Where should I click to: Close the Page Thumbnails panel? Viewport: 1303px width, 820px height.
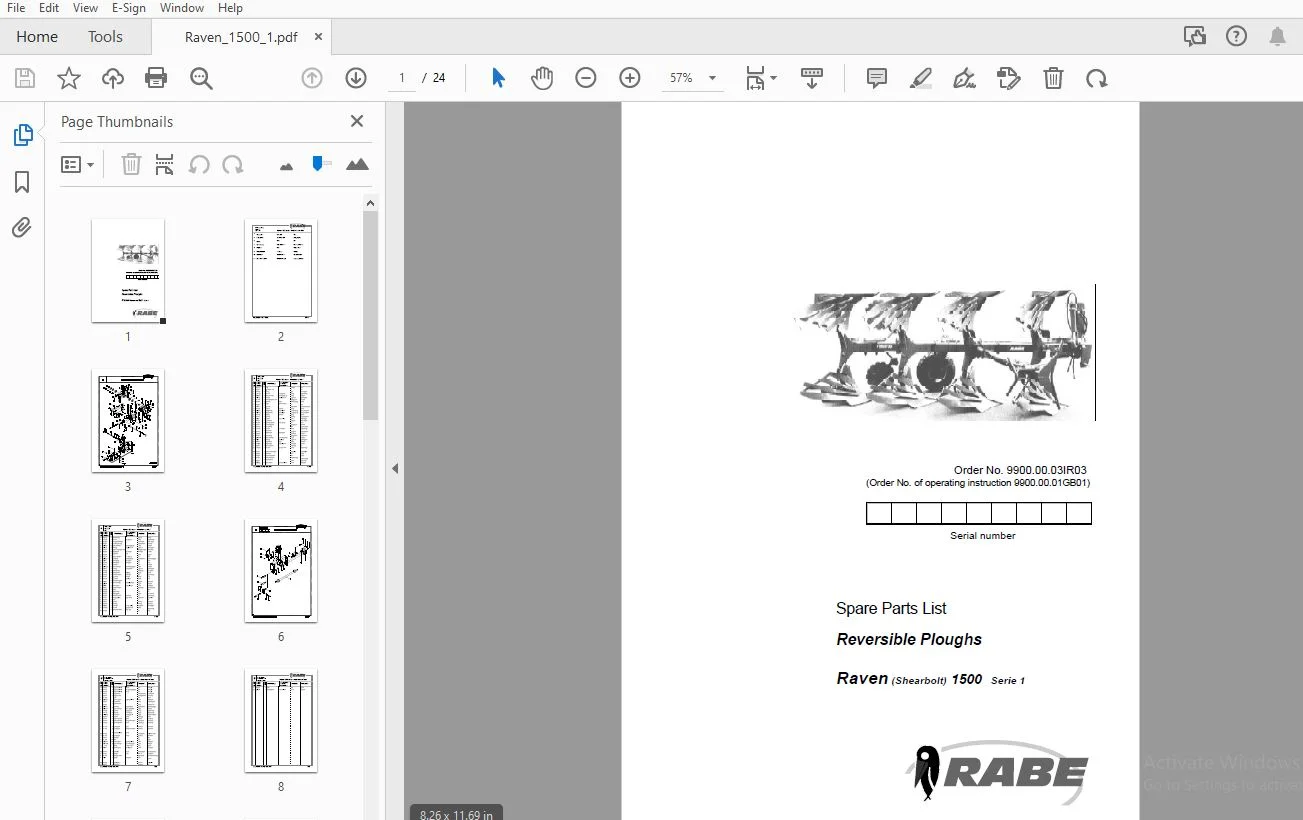click(357, 121)
